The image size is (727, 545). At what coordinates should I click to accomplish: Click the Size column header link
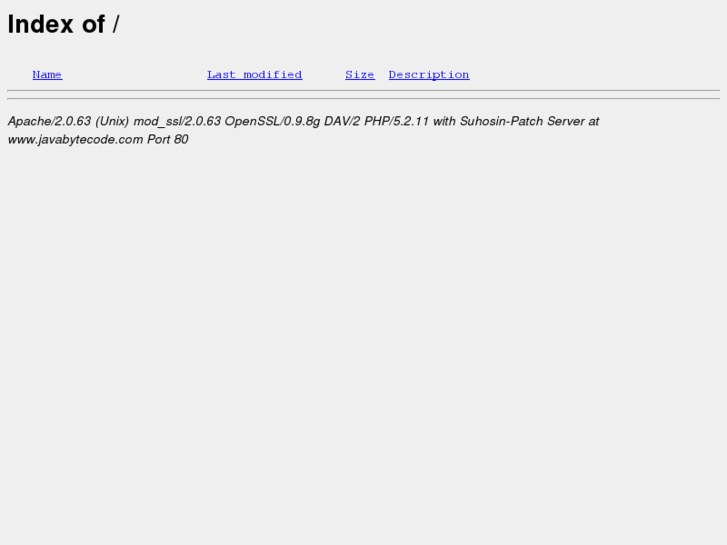point(360,75)
